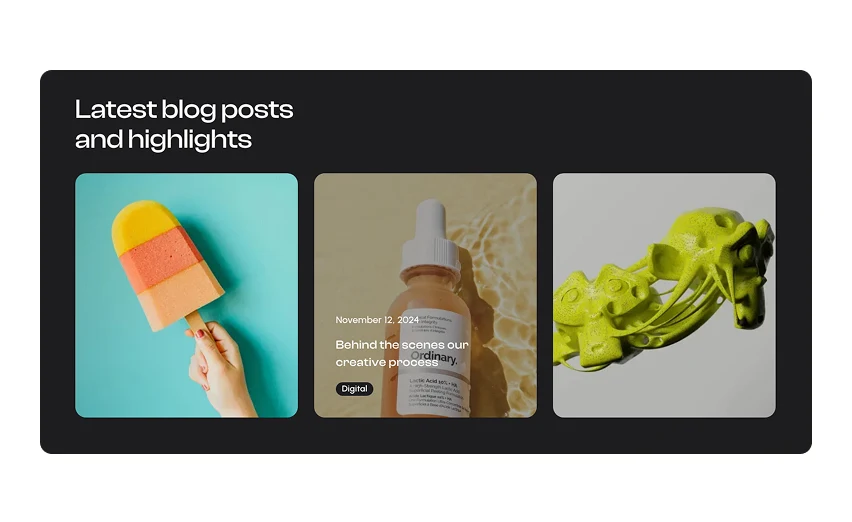852x522 pixels.
Task: Open the popsicle blog post card
Action: pos(186,295)
